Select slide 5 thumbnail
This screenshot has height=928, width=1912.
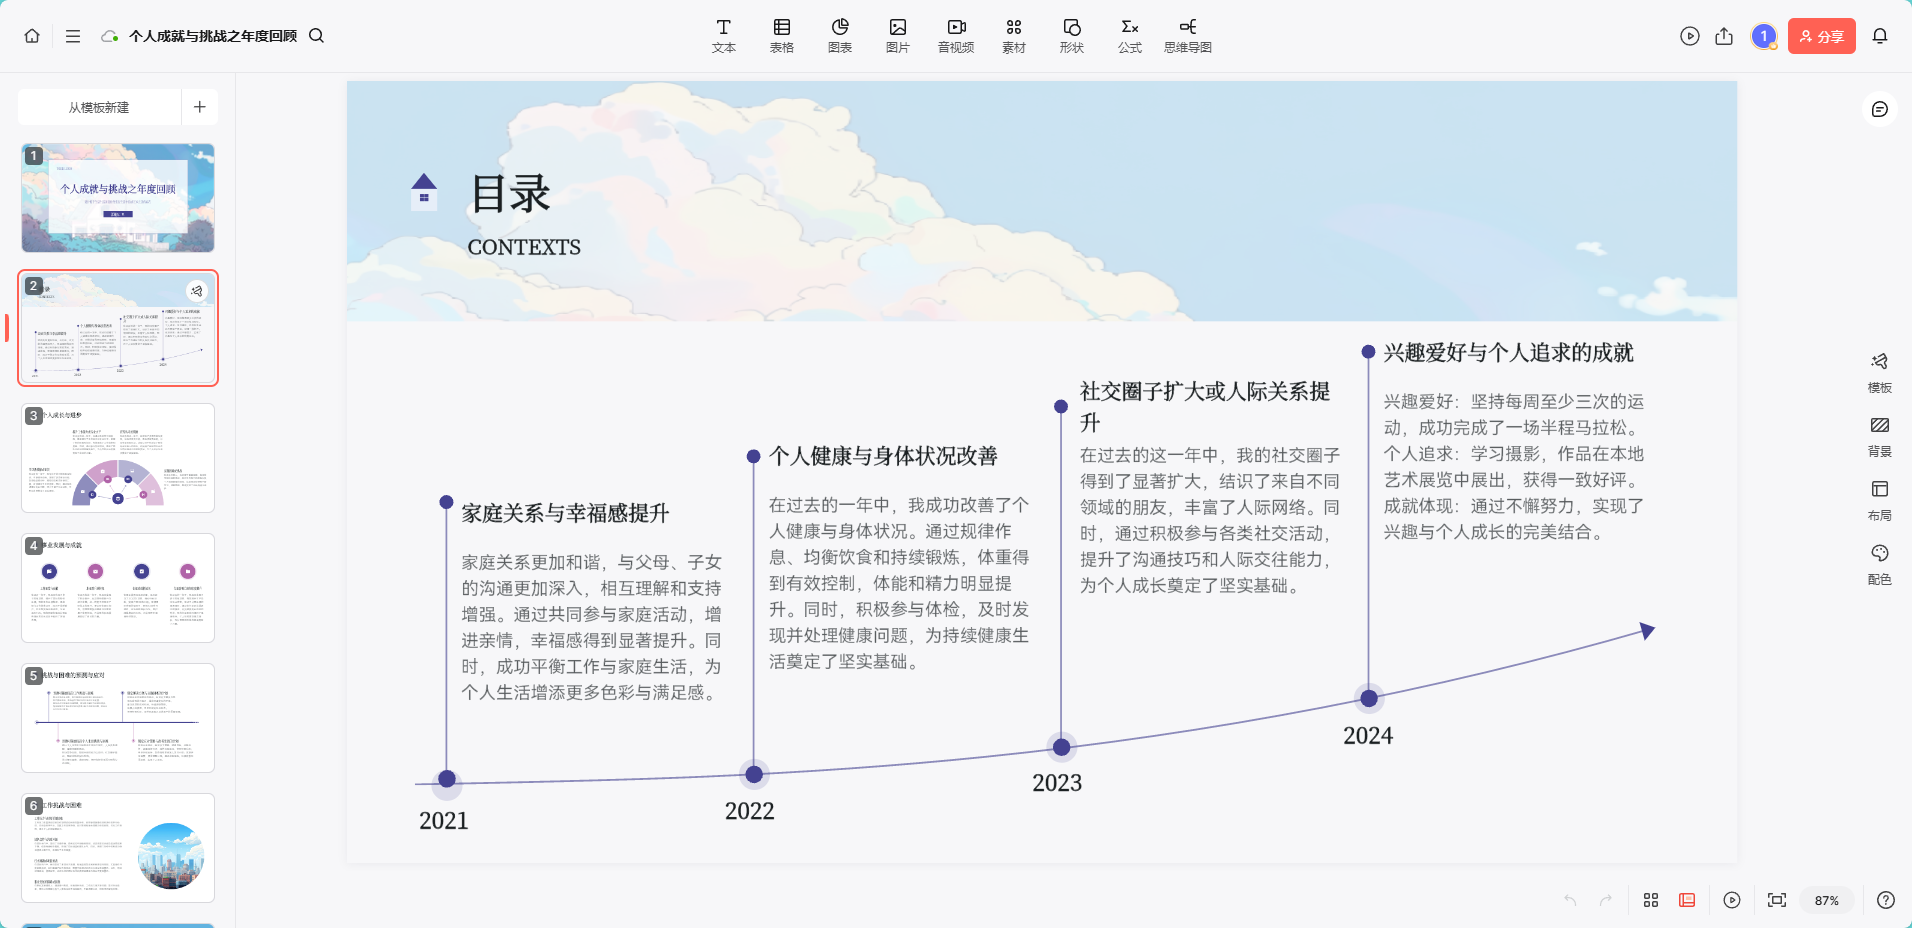coord(118,718)
